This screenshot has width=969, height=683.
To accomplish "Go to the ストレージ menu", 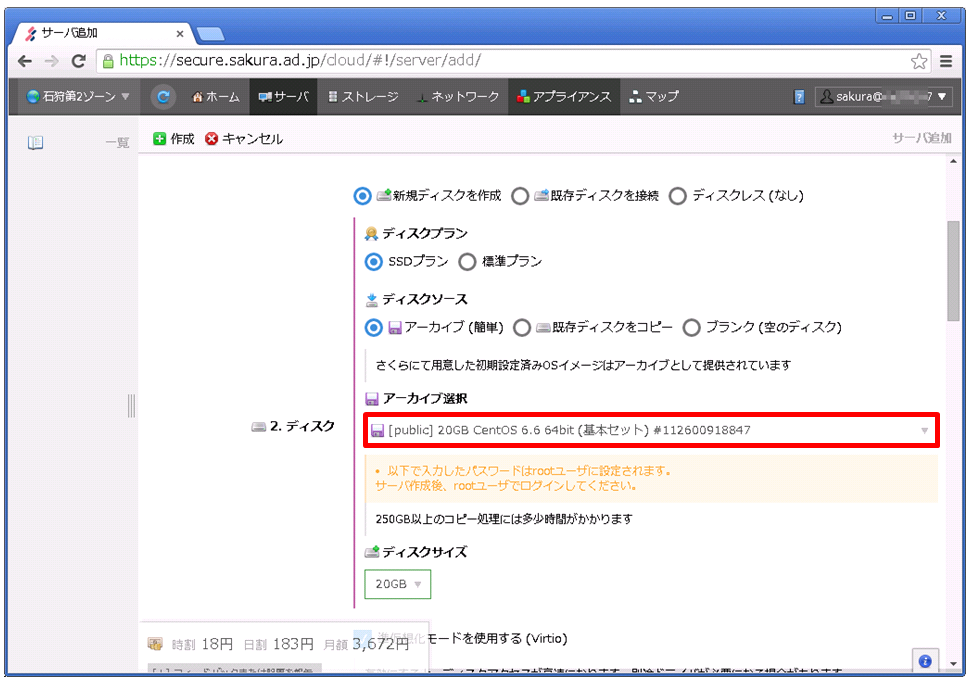I will point(362,97).
